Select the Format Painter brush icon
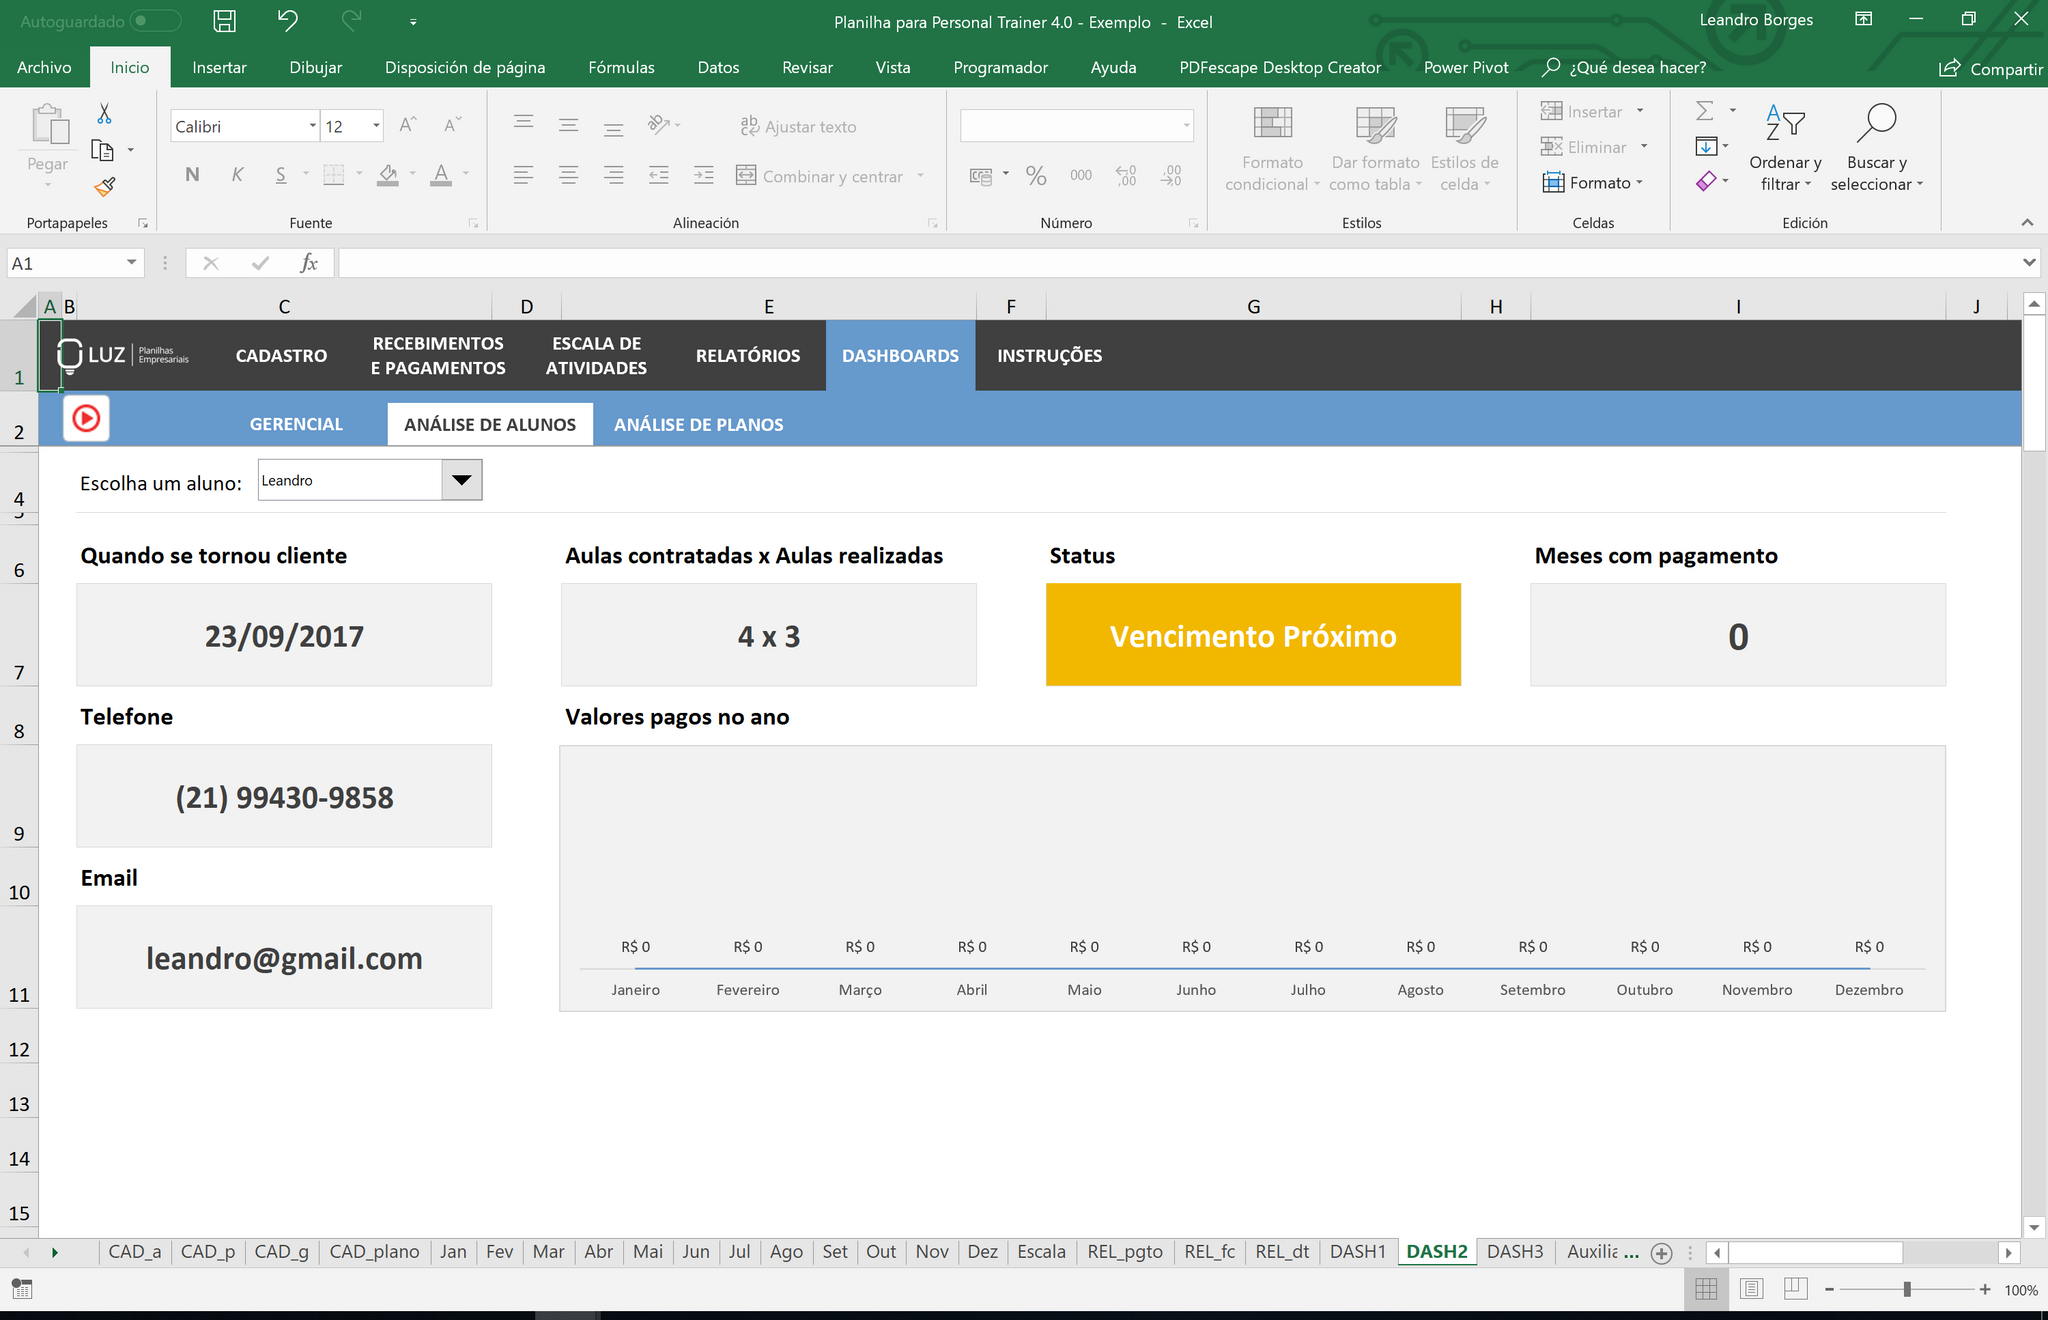The height and width of the screenshot is (1320, 2048). click(104, 187)
